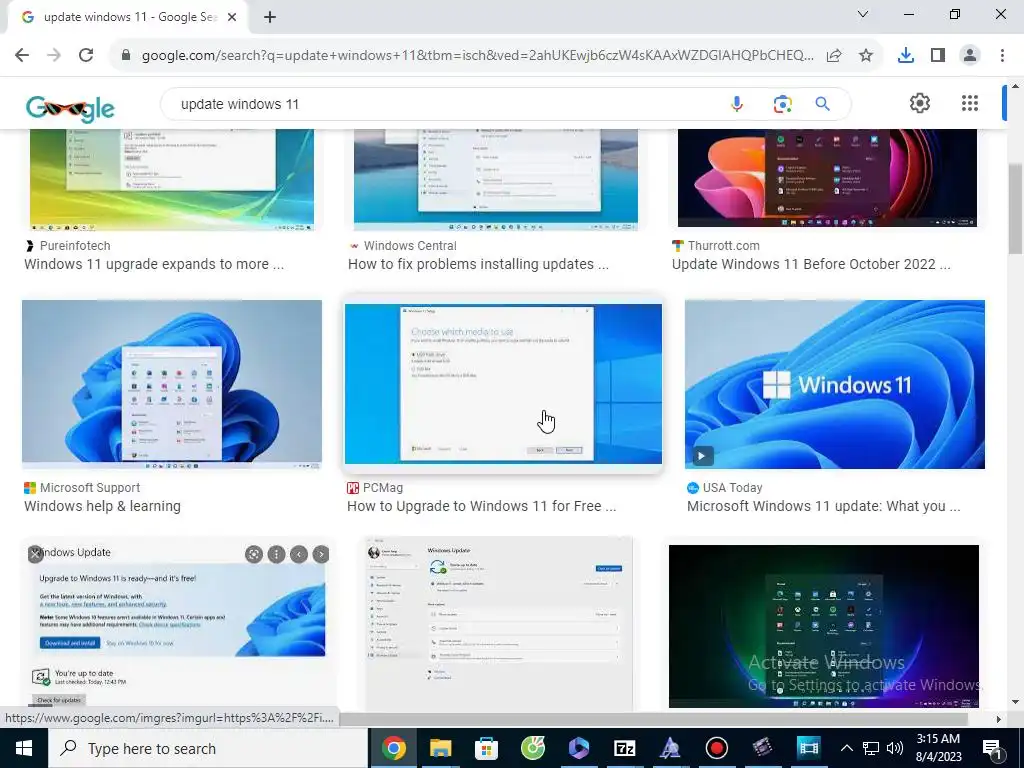Screen dimensions: 1024x768
Task: Click 'How to Upgrade to Windows 11 for Free ...'
Action: pyautogui.click(x=481, y=506)
